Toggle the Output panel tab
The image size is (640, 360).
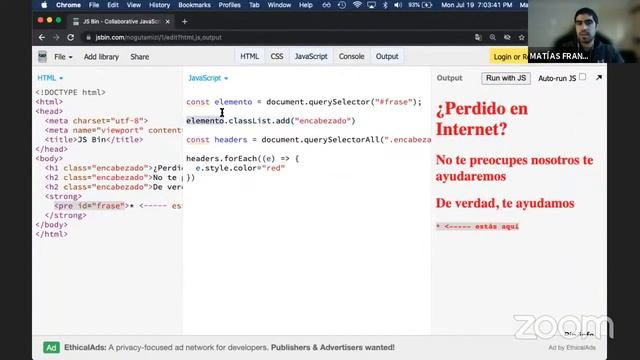387,56
